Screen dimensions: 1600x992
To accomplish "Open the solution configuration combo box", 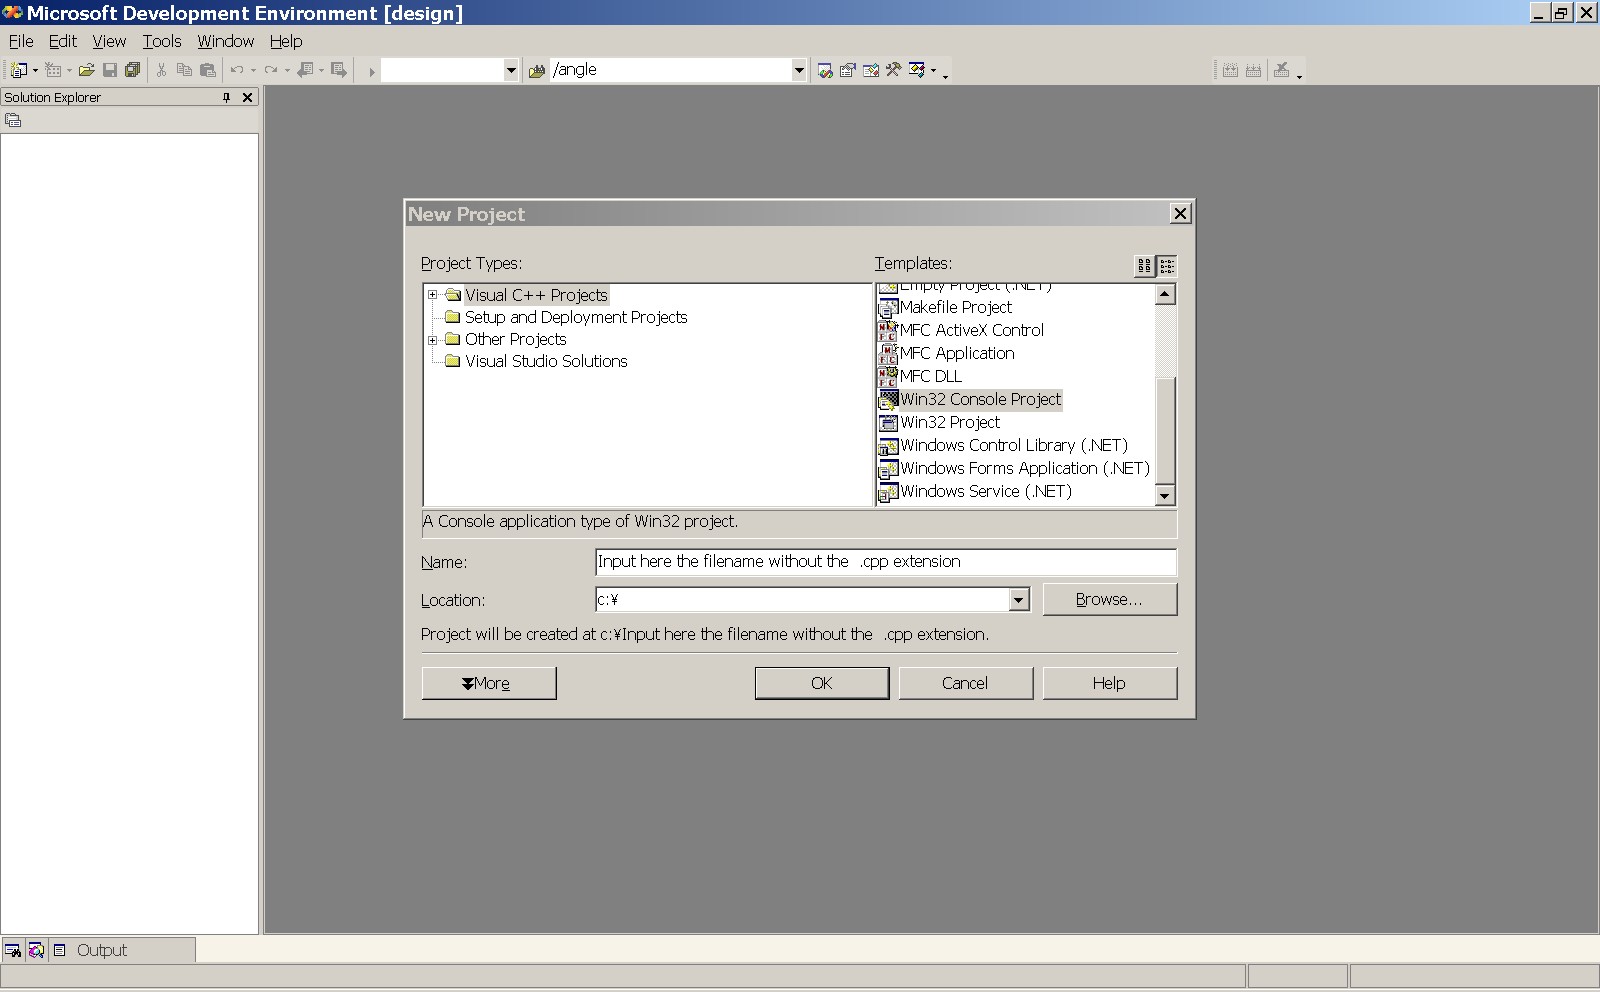I will pos(511,70).
